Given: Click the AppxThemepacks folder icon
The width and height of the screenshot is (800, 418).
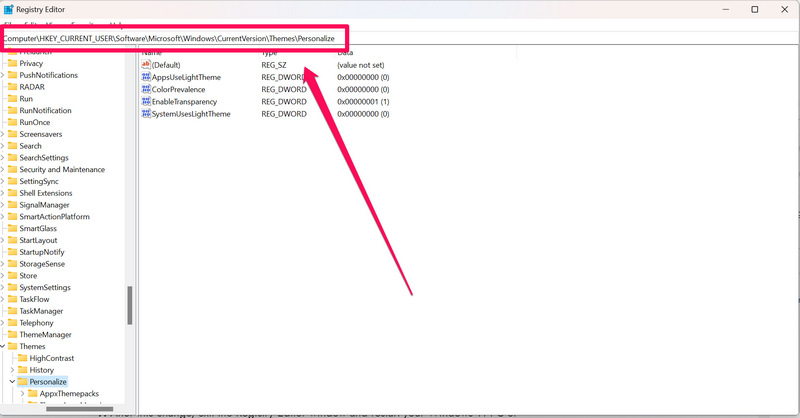Looking at the screenshot, I should click(33, 393).
